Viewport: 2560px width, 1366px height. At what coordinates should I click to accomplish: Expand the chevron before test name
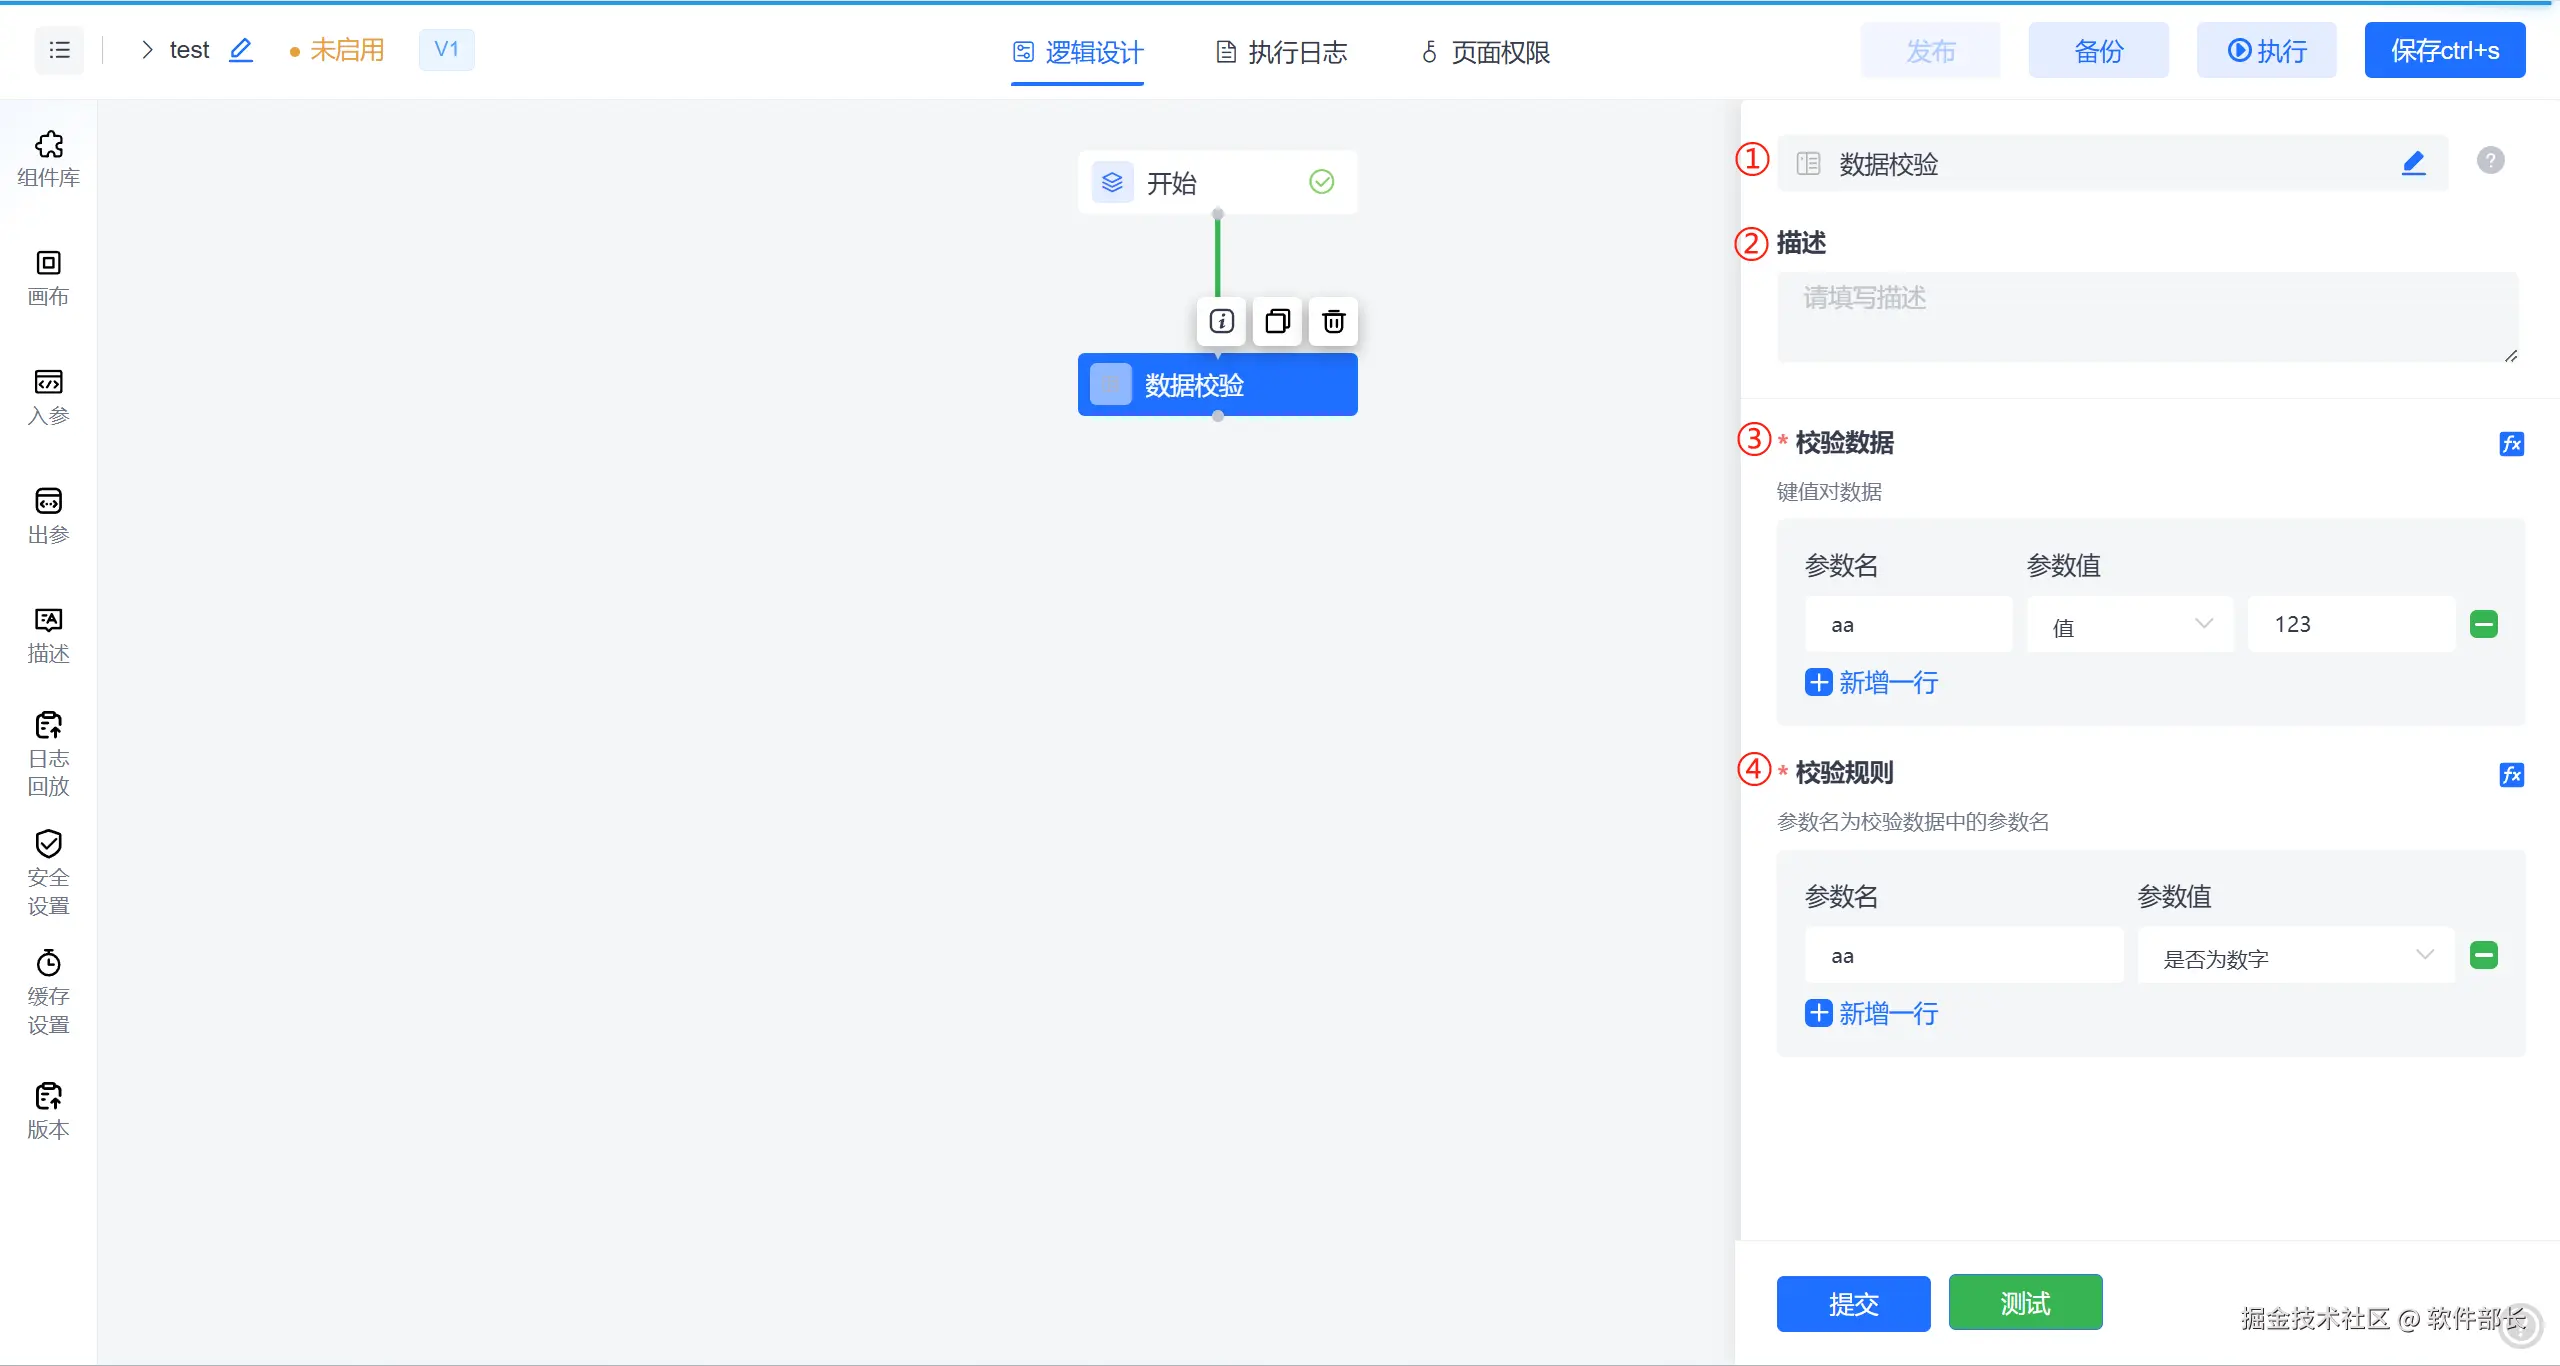[x=147, y=50]
